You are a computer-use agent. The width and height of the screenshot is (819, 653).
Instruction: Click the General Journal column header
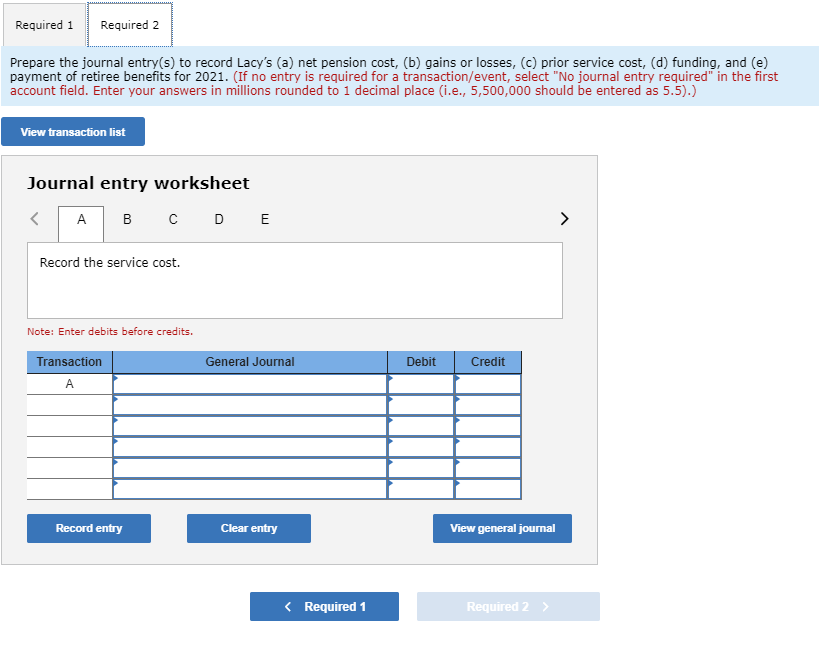[250, 362]
